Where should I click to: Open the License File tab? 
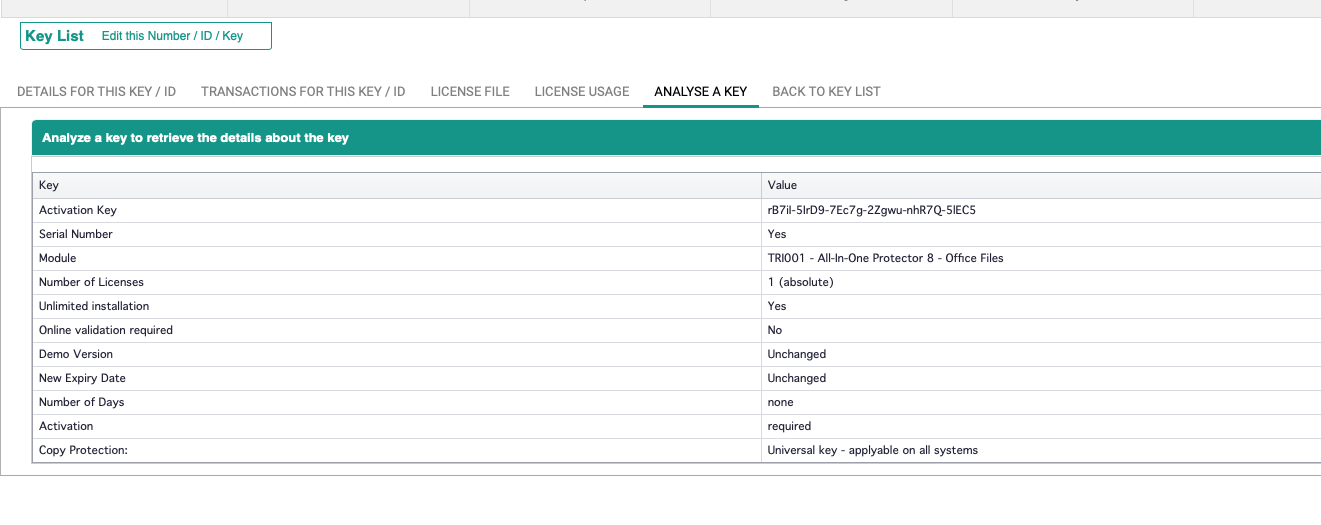tap(470, 91)
